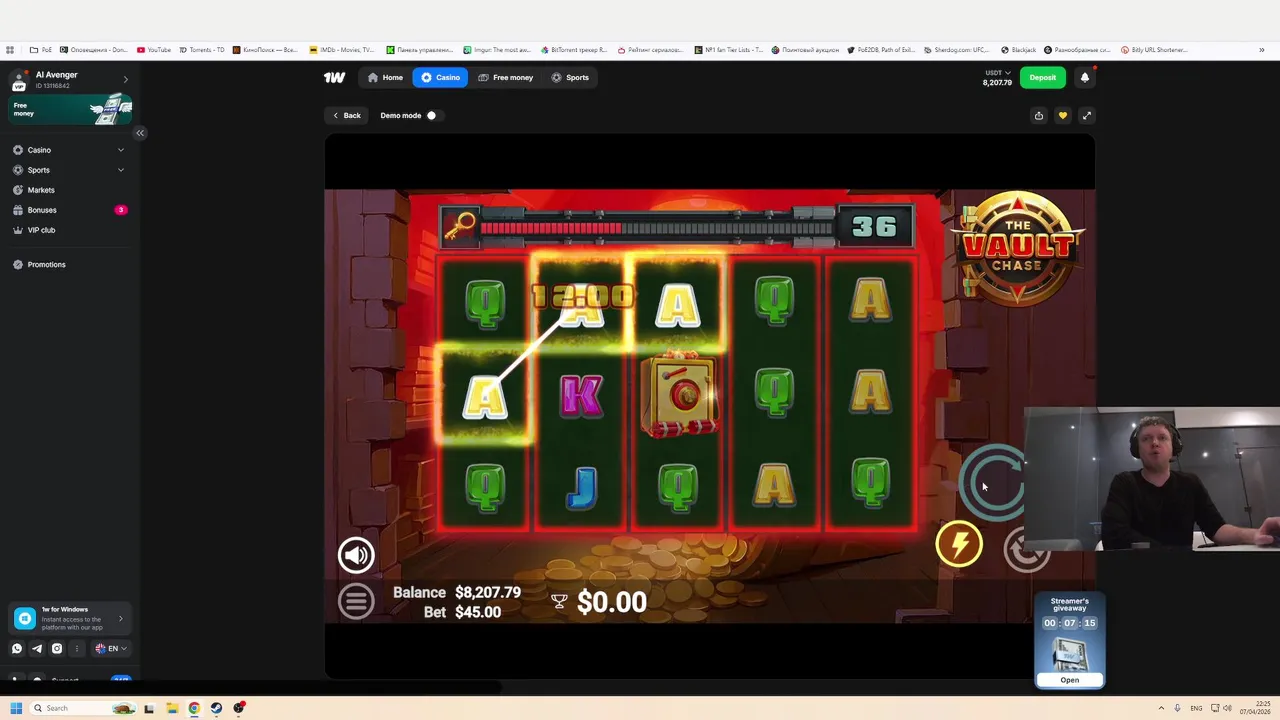
Task: Expand the Sports sidebar chevron
Action: pos(121,170)
